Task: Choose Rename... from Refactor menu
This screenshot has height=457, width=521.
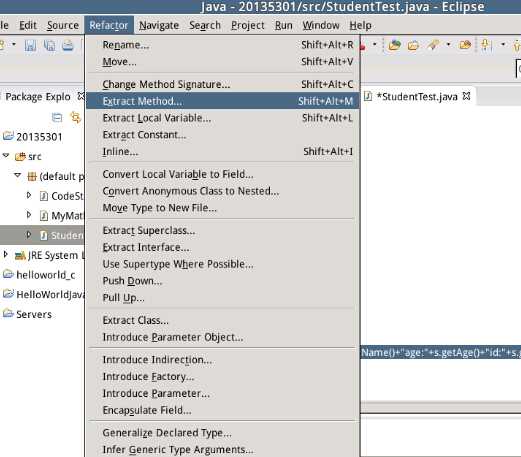Action: (x=223, y=45)
